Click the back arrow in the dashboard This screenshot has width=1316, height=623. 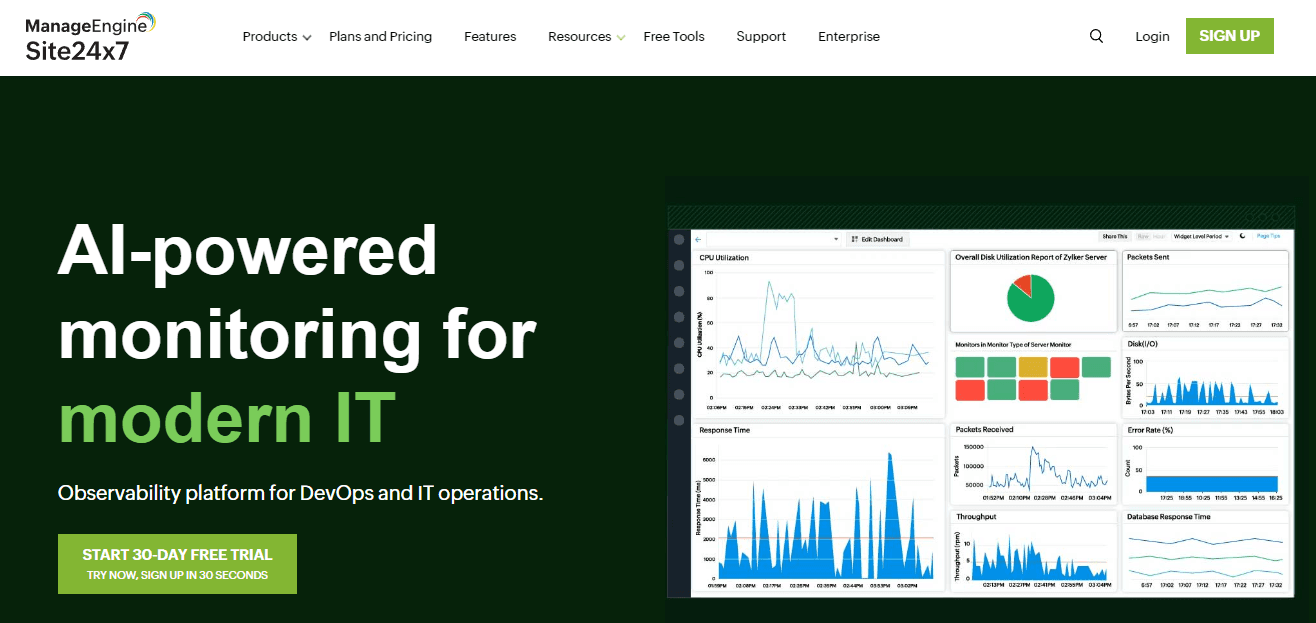tap(699, 239)
